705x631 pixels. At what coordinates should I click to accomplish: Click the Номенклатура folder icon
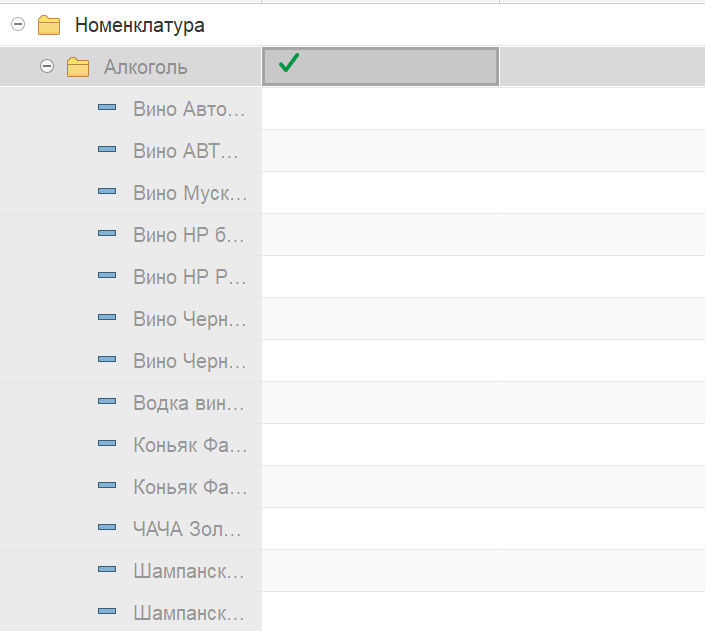49,25
